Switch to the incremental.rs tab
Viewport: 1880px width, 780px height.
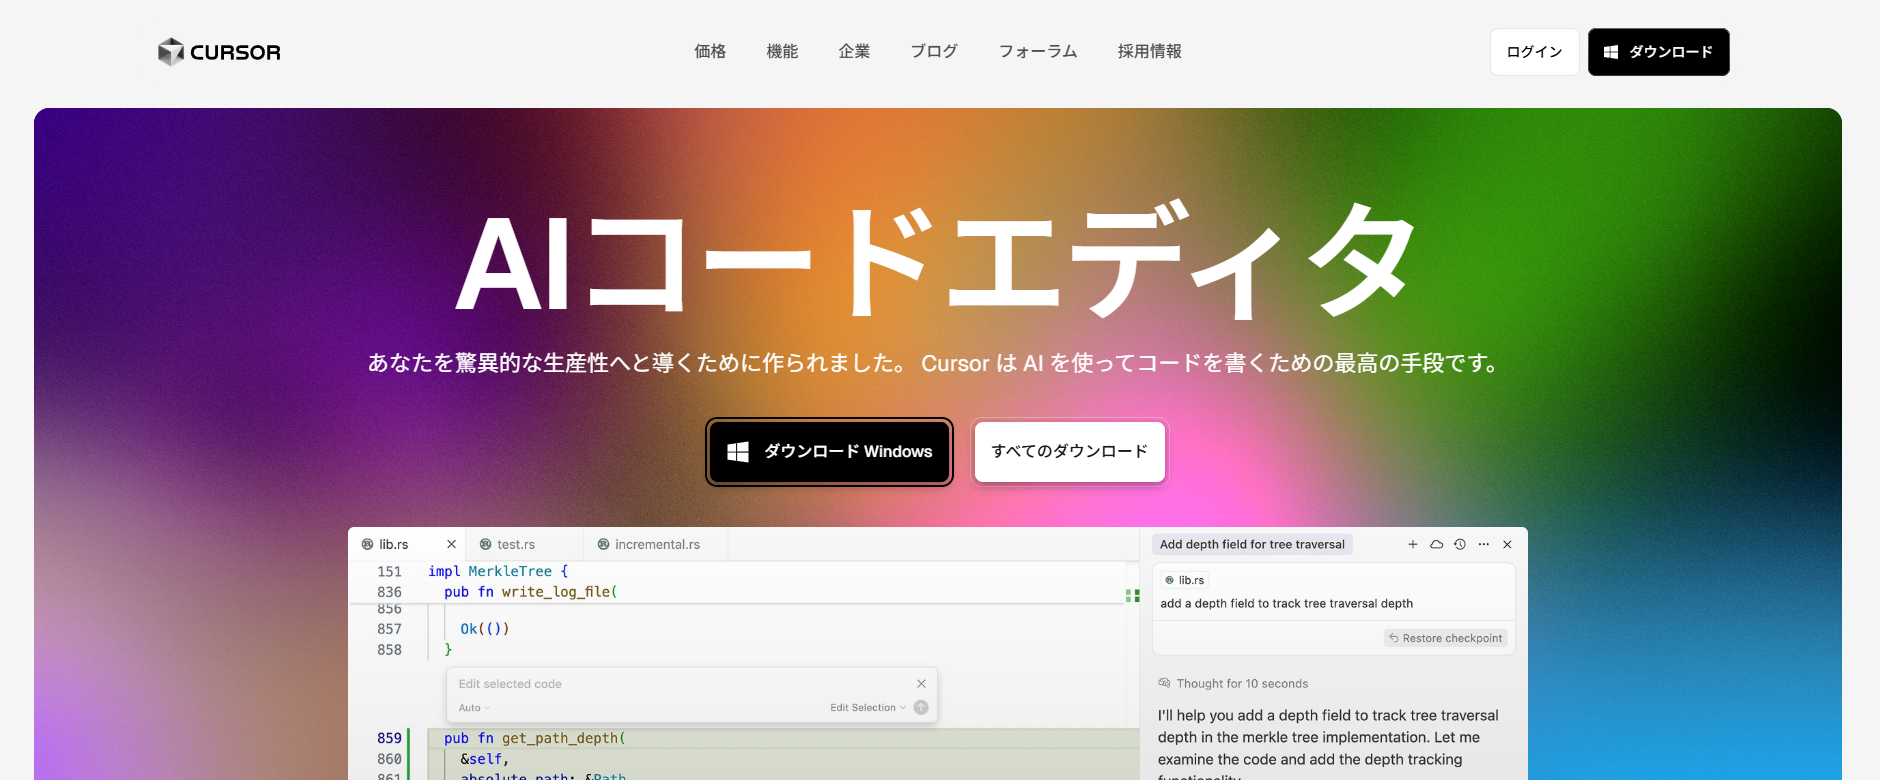(x=657, y=544)
